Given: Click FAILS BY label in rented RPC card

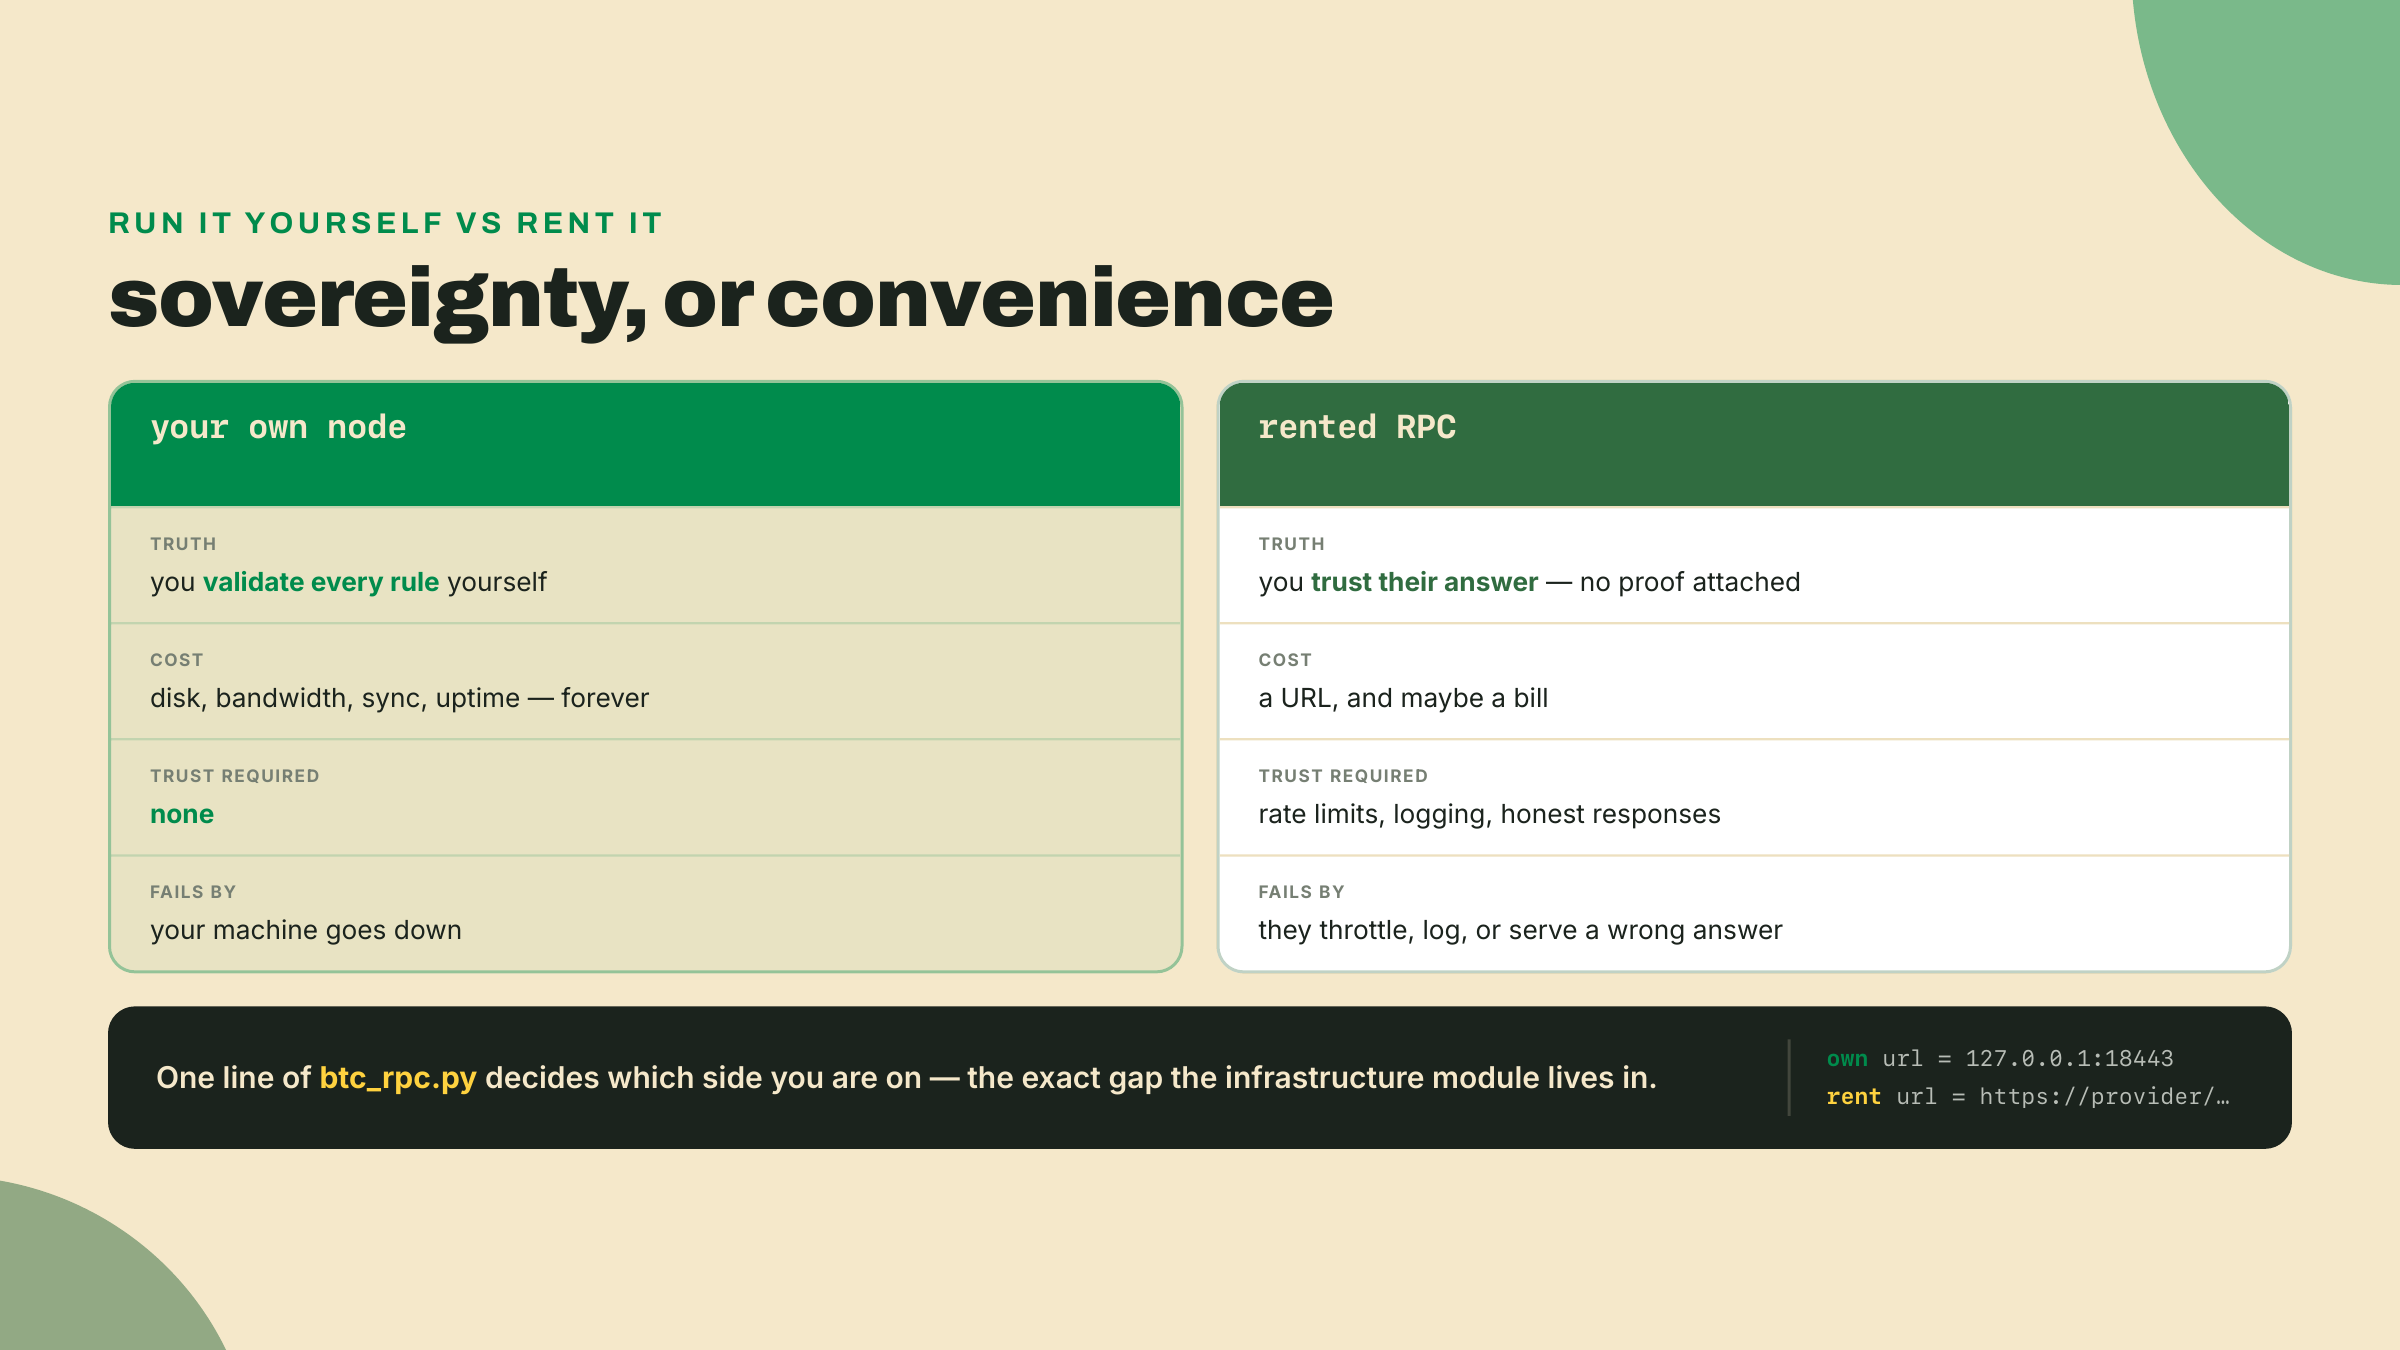Looking at the screenshot, I should point(1301,892).
